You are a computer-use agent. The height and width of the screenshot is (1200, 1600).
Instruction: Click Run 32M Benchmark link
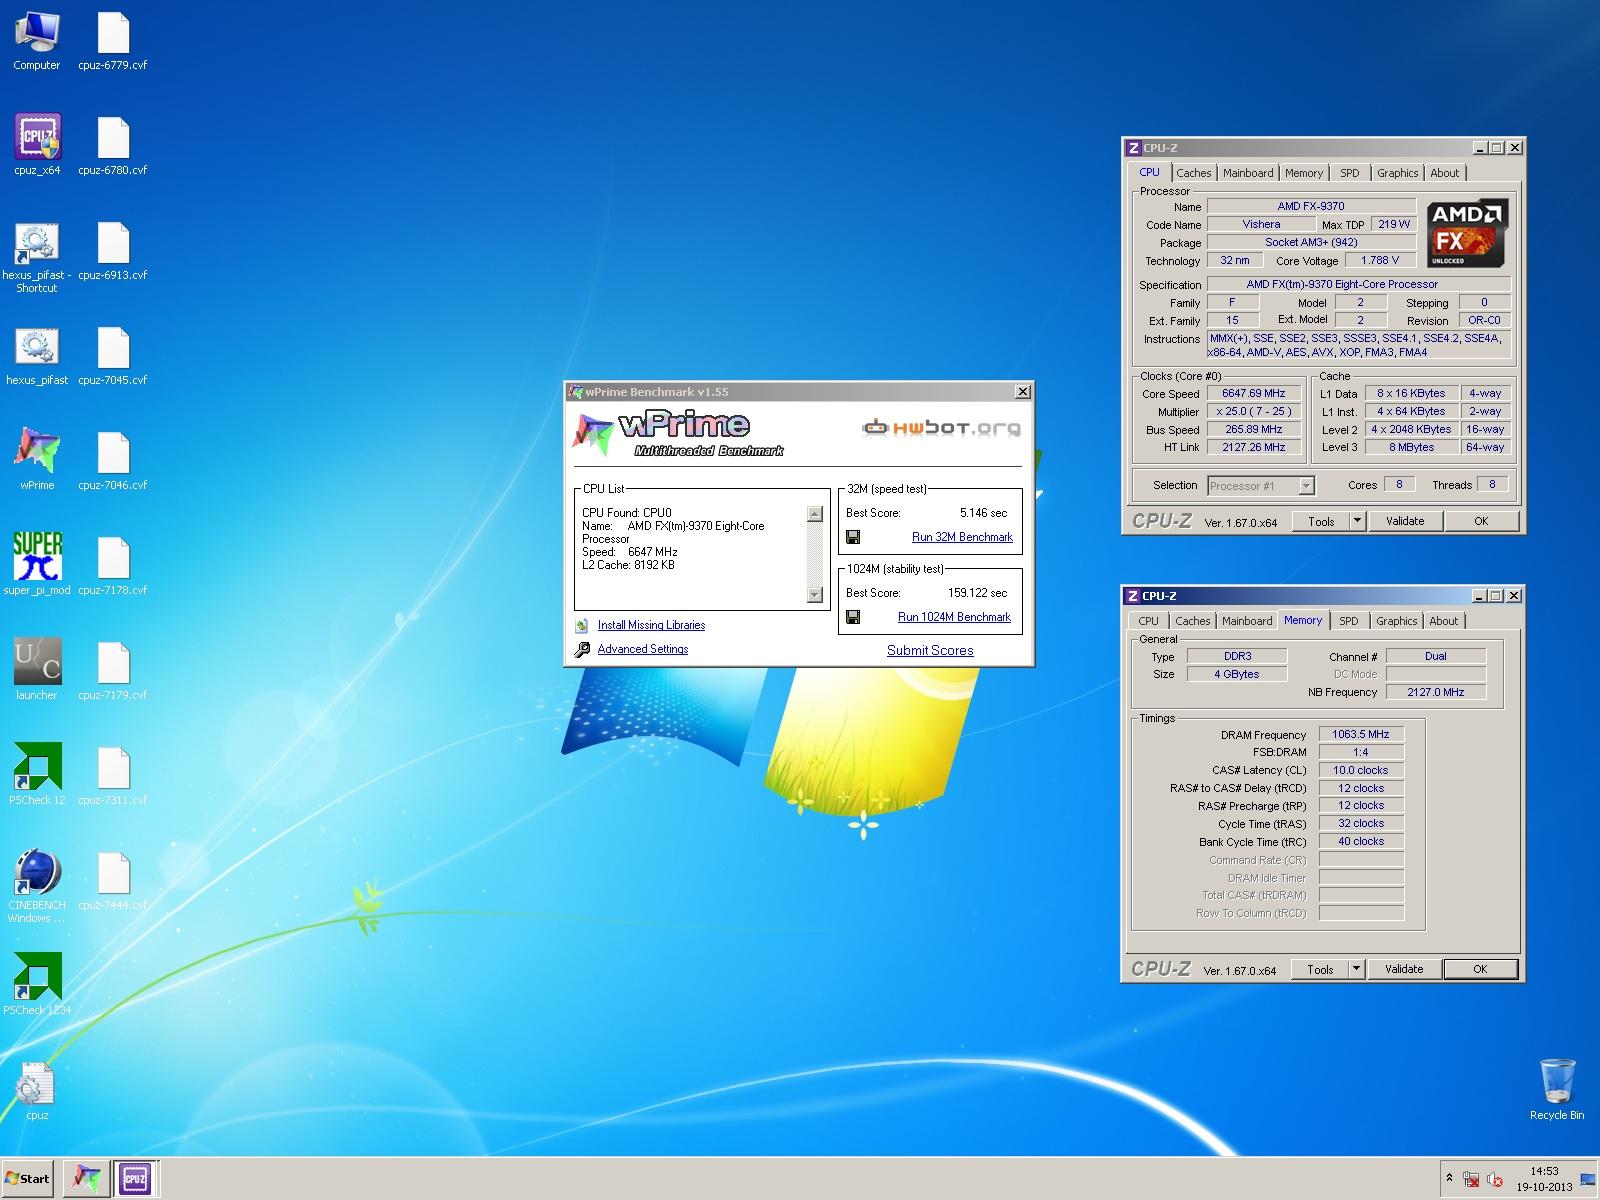coord(962,537)
